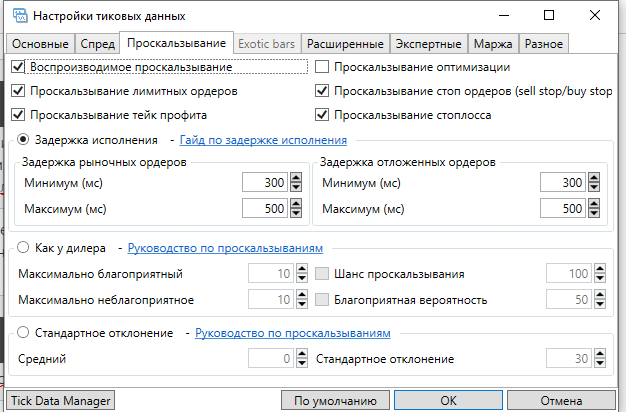This screenshot has height=412, width=626.
Task: Cancel dialog with Отмена button
Action: pyautogui.click(x=561, y=400)
